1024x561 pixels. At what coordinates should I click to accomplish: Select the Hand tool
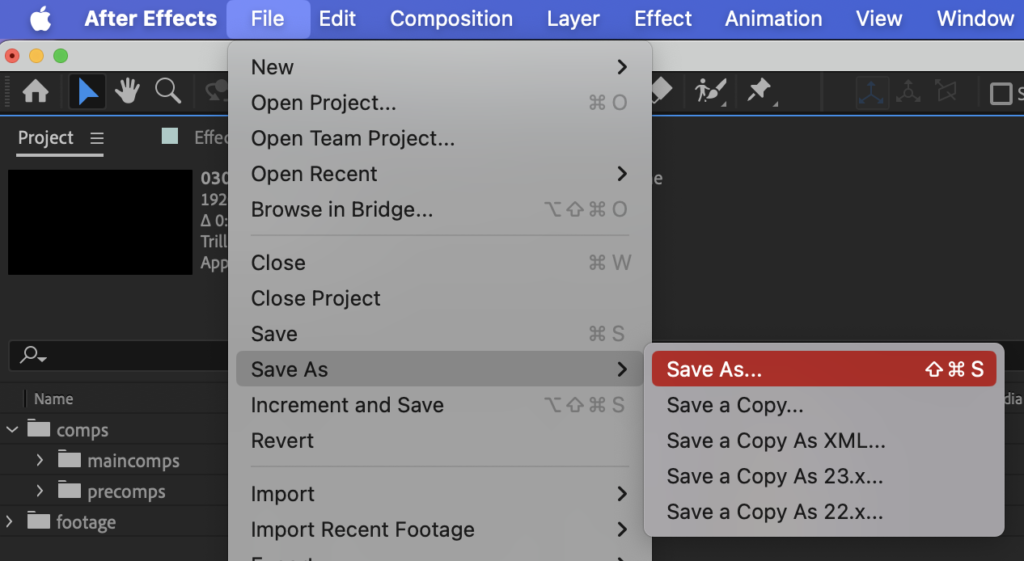click(127, 92)
